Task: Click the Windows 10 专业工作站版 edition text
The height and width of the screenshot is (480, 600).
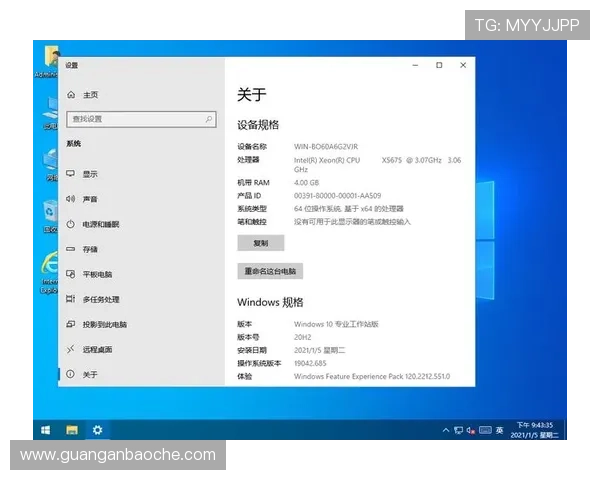Action: [x=336, y=324]
